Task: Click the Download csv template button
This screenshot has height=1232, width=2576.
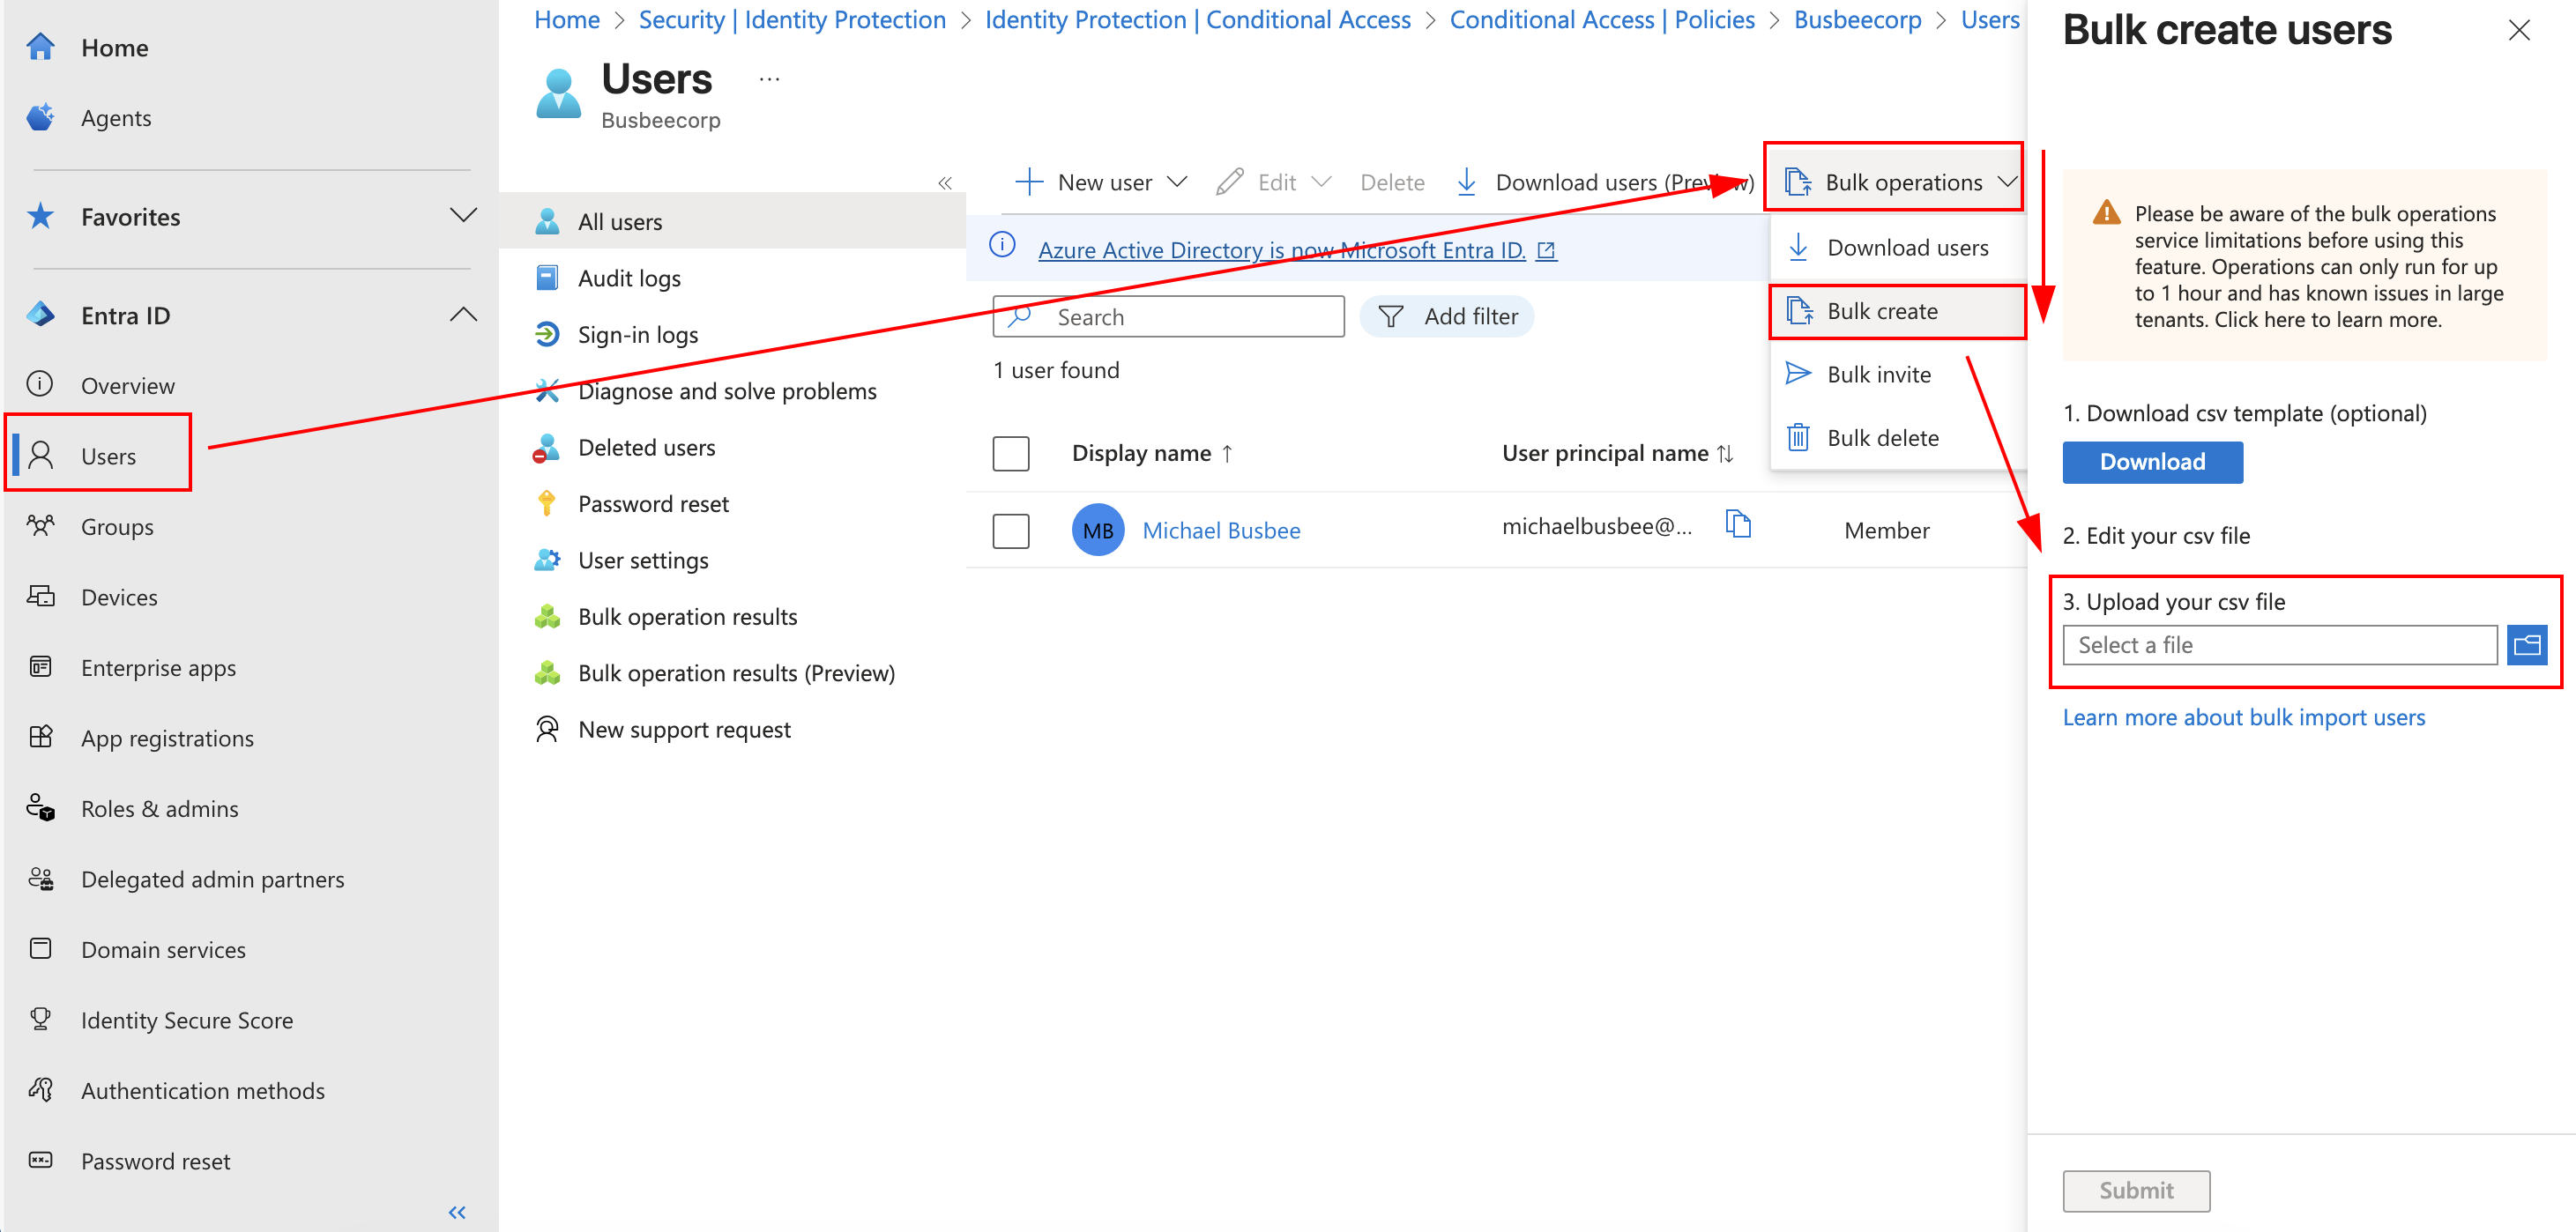Action: click(2152, 461)
